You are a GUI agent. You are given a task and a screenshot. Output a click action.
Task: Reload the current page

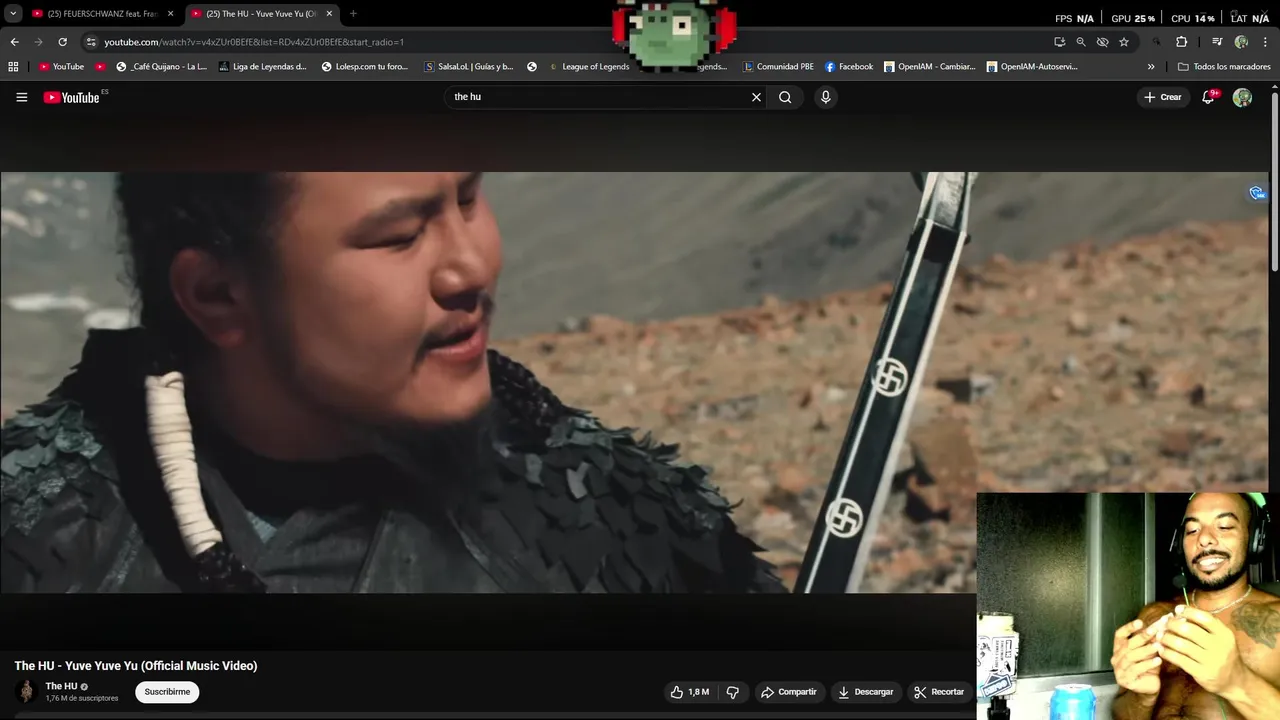[x=62, y=42]
